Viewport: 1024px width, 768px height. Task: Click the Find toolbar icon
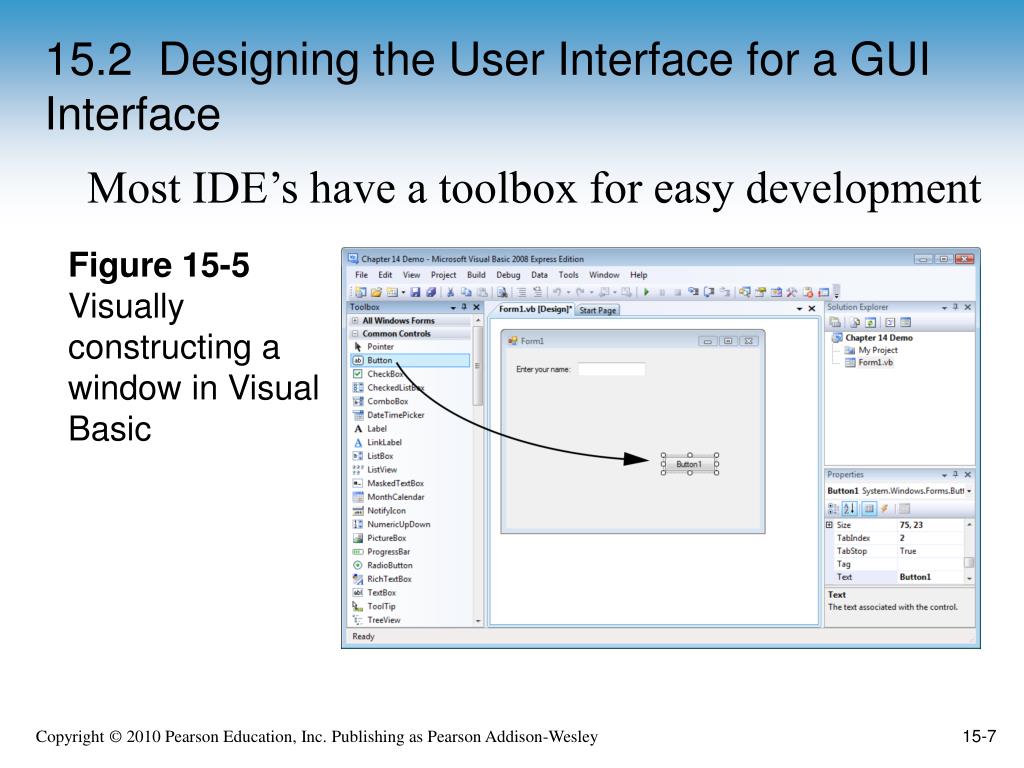(x=502, y=292)
